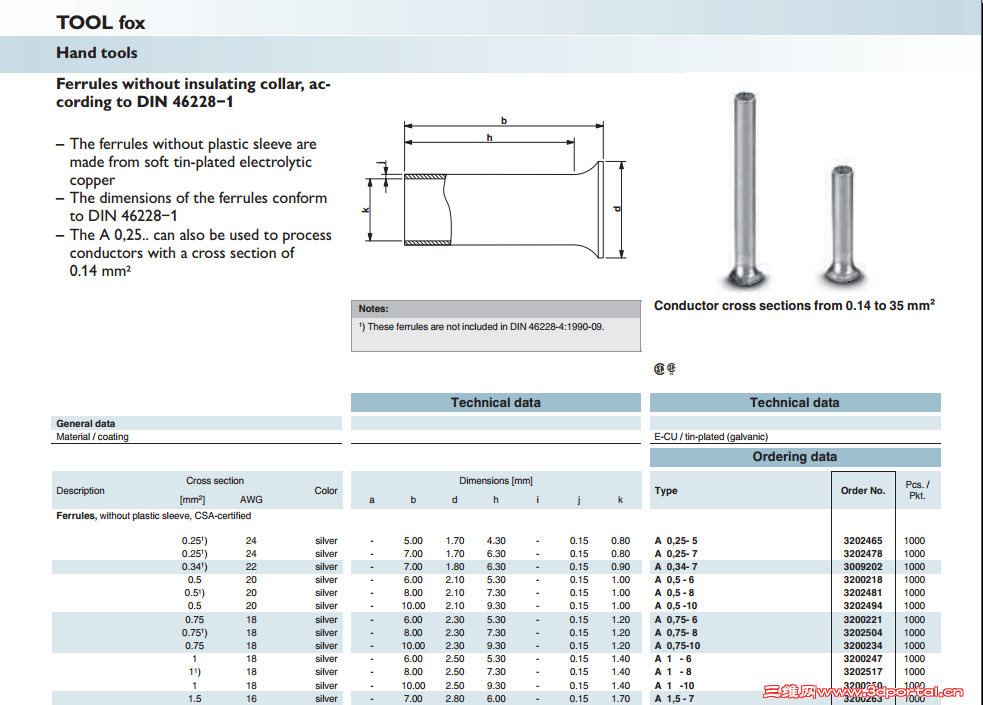The width and height of the screenshot is (983, 705).
Task: Click h dimension value 6.00
Action: (x=496, y=699)
